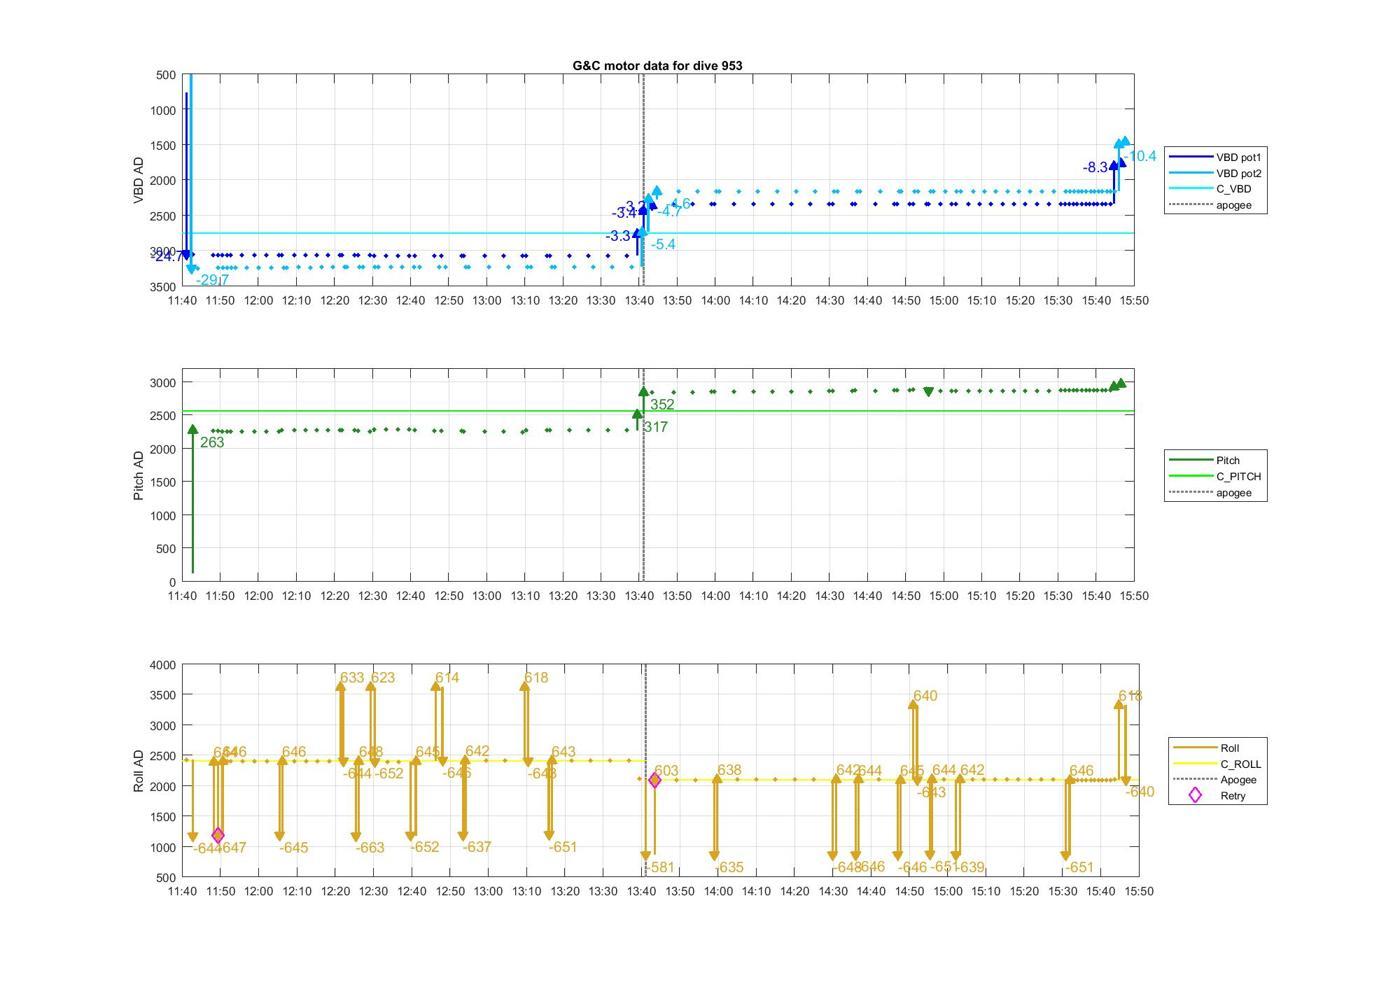The image size is (1400, 986).
Task: Click the 15:50 tick label under Pitch plot
Action: tap(1133, 595)
